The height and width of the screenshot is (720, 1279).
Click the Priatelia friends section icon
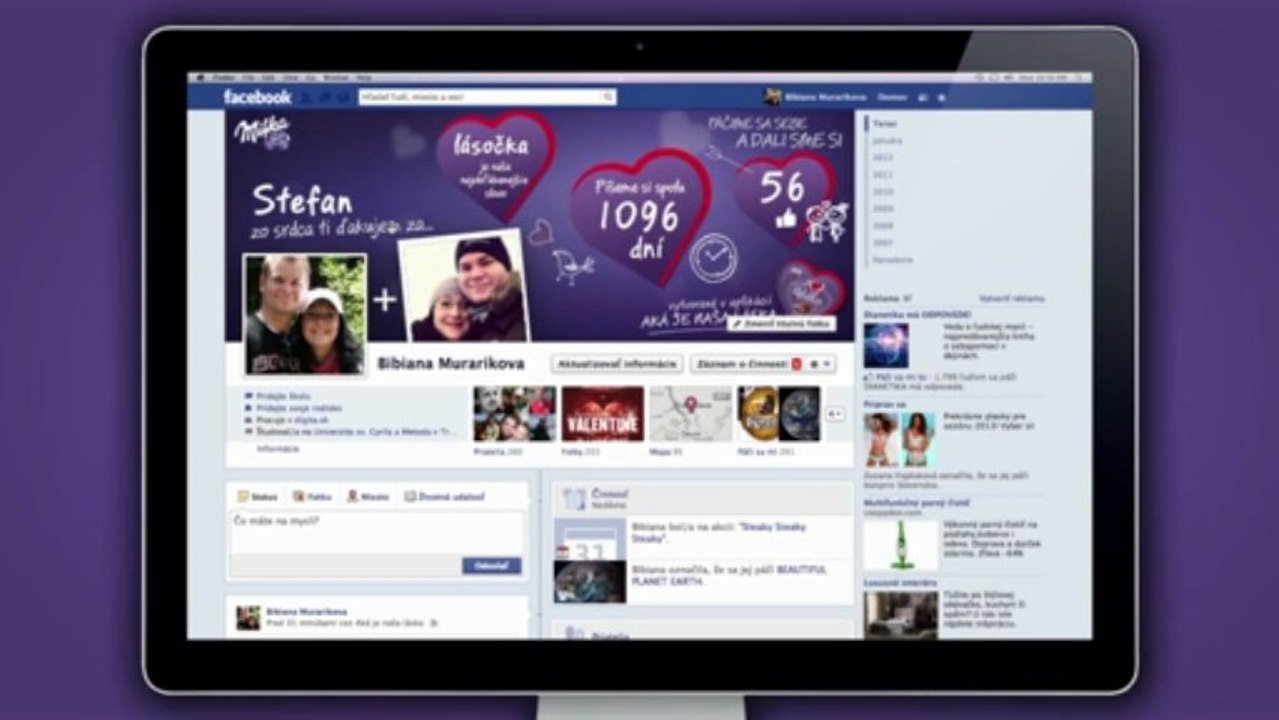click(574, 634)
